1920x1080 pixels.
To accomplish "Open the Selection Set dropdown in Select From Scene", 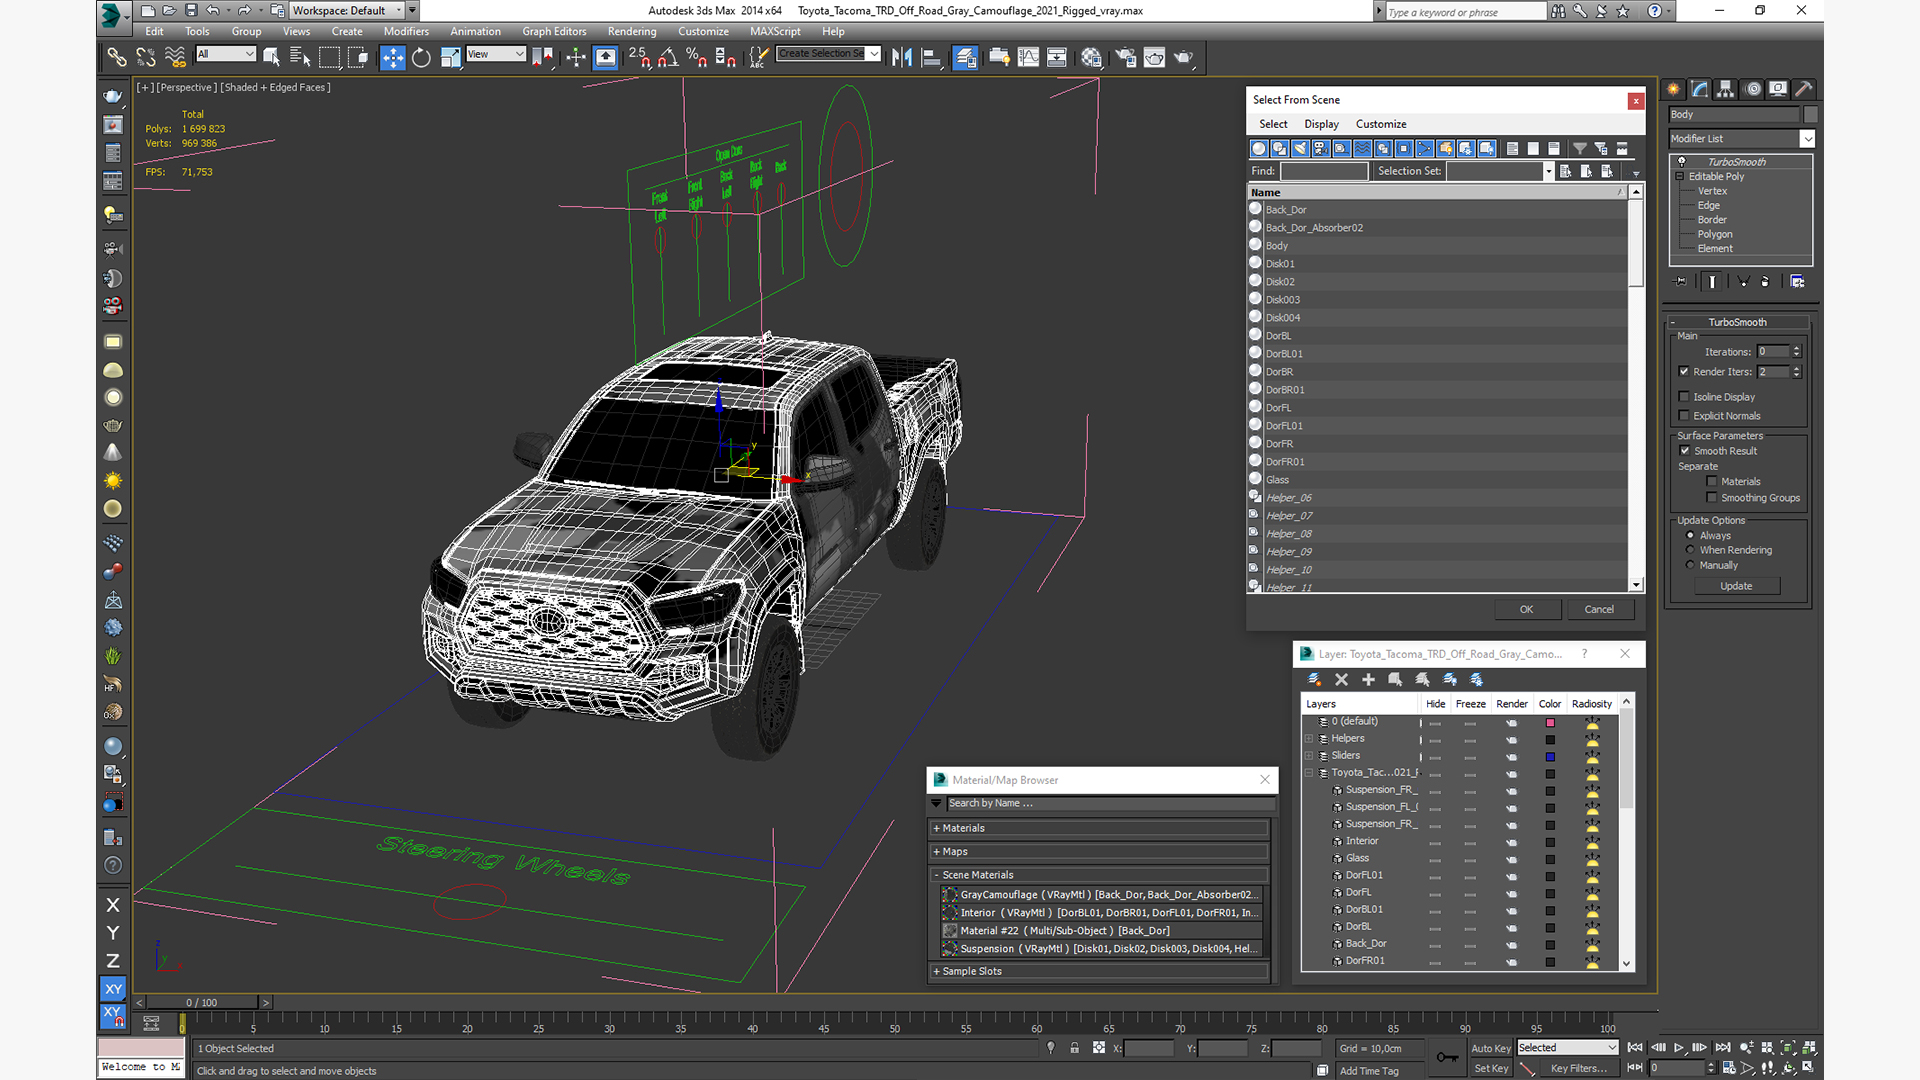I will [x=1549, y=171].
